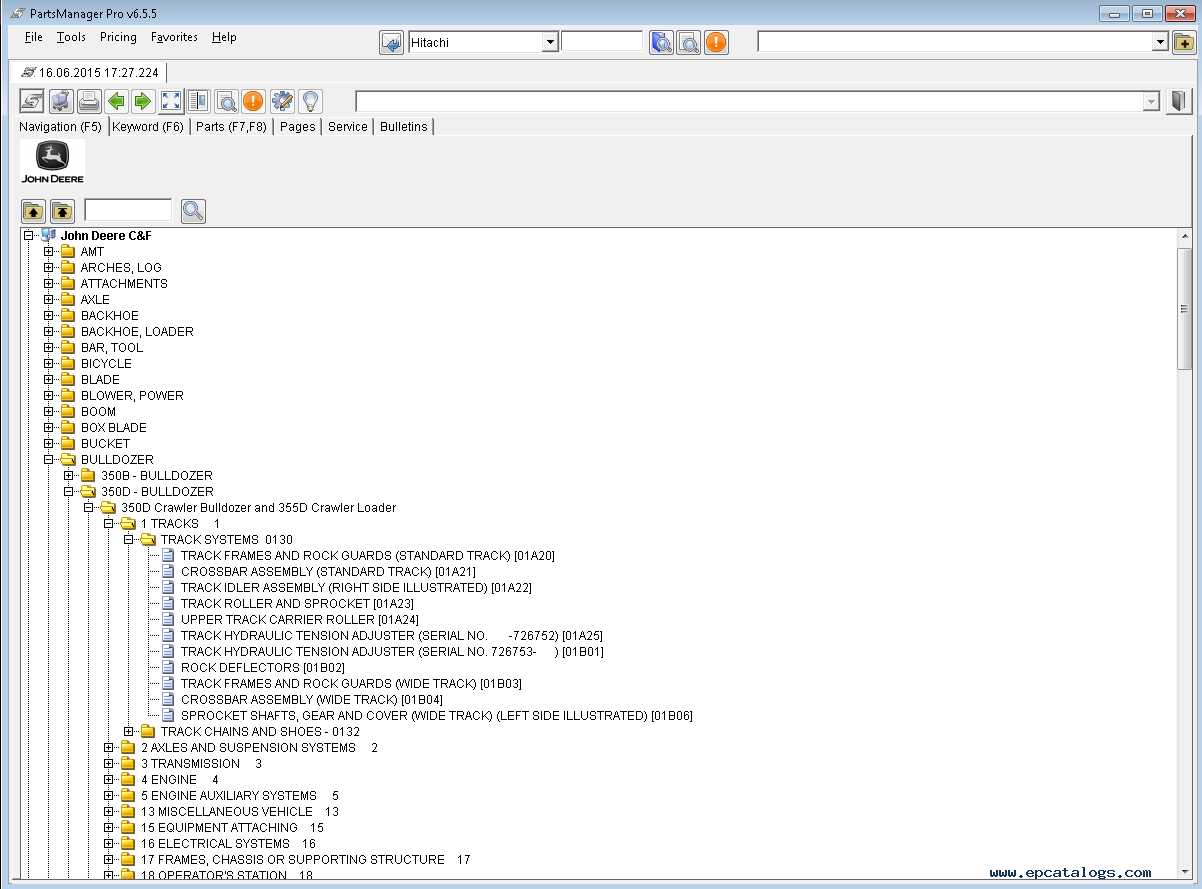Open UPPER TRACK CARRIER ROLLER [01A24]

click(x=298, y=620)
